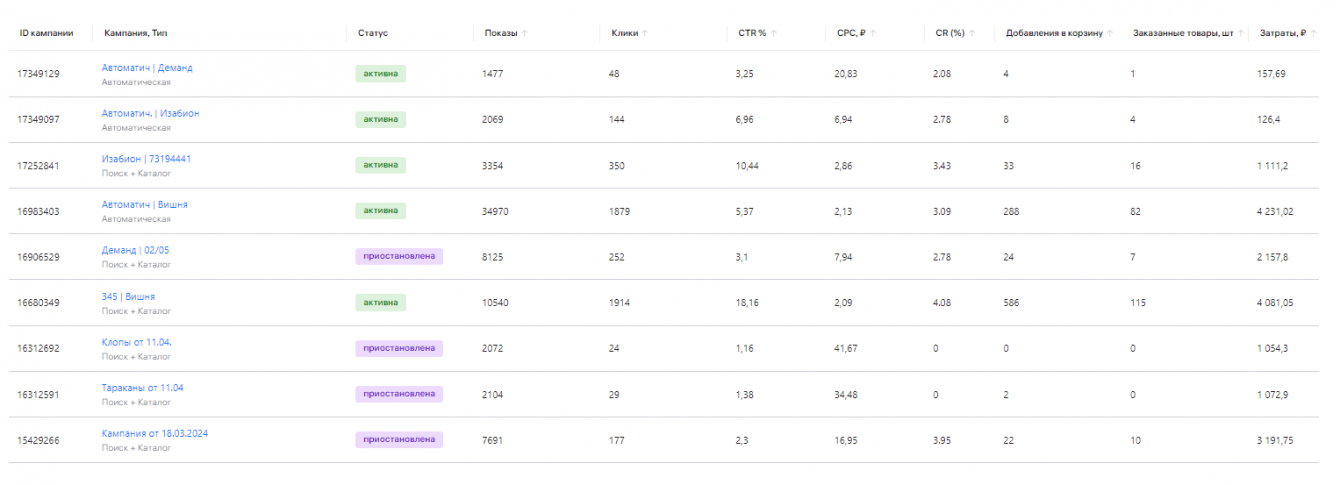
Task: Click the Статус column header
Action: (x=373, y=33)
